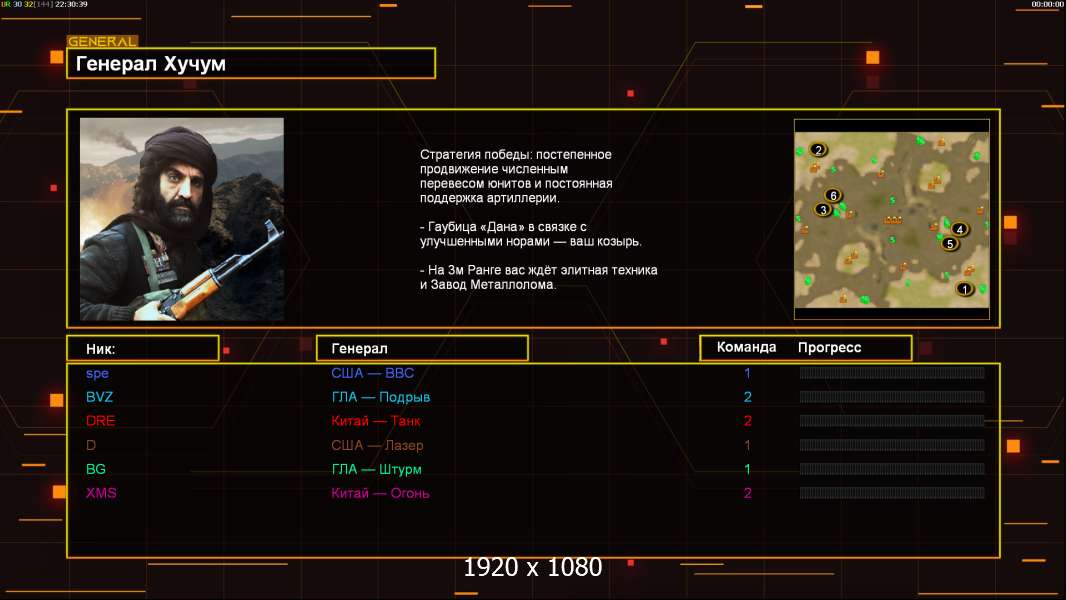Click the 'Стратегия победы' paragraph
The image size is (1066, 600).
coord(516,176)
